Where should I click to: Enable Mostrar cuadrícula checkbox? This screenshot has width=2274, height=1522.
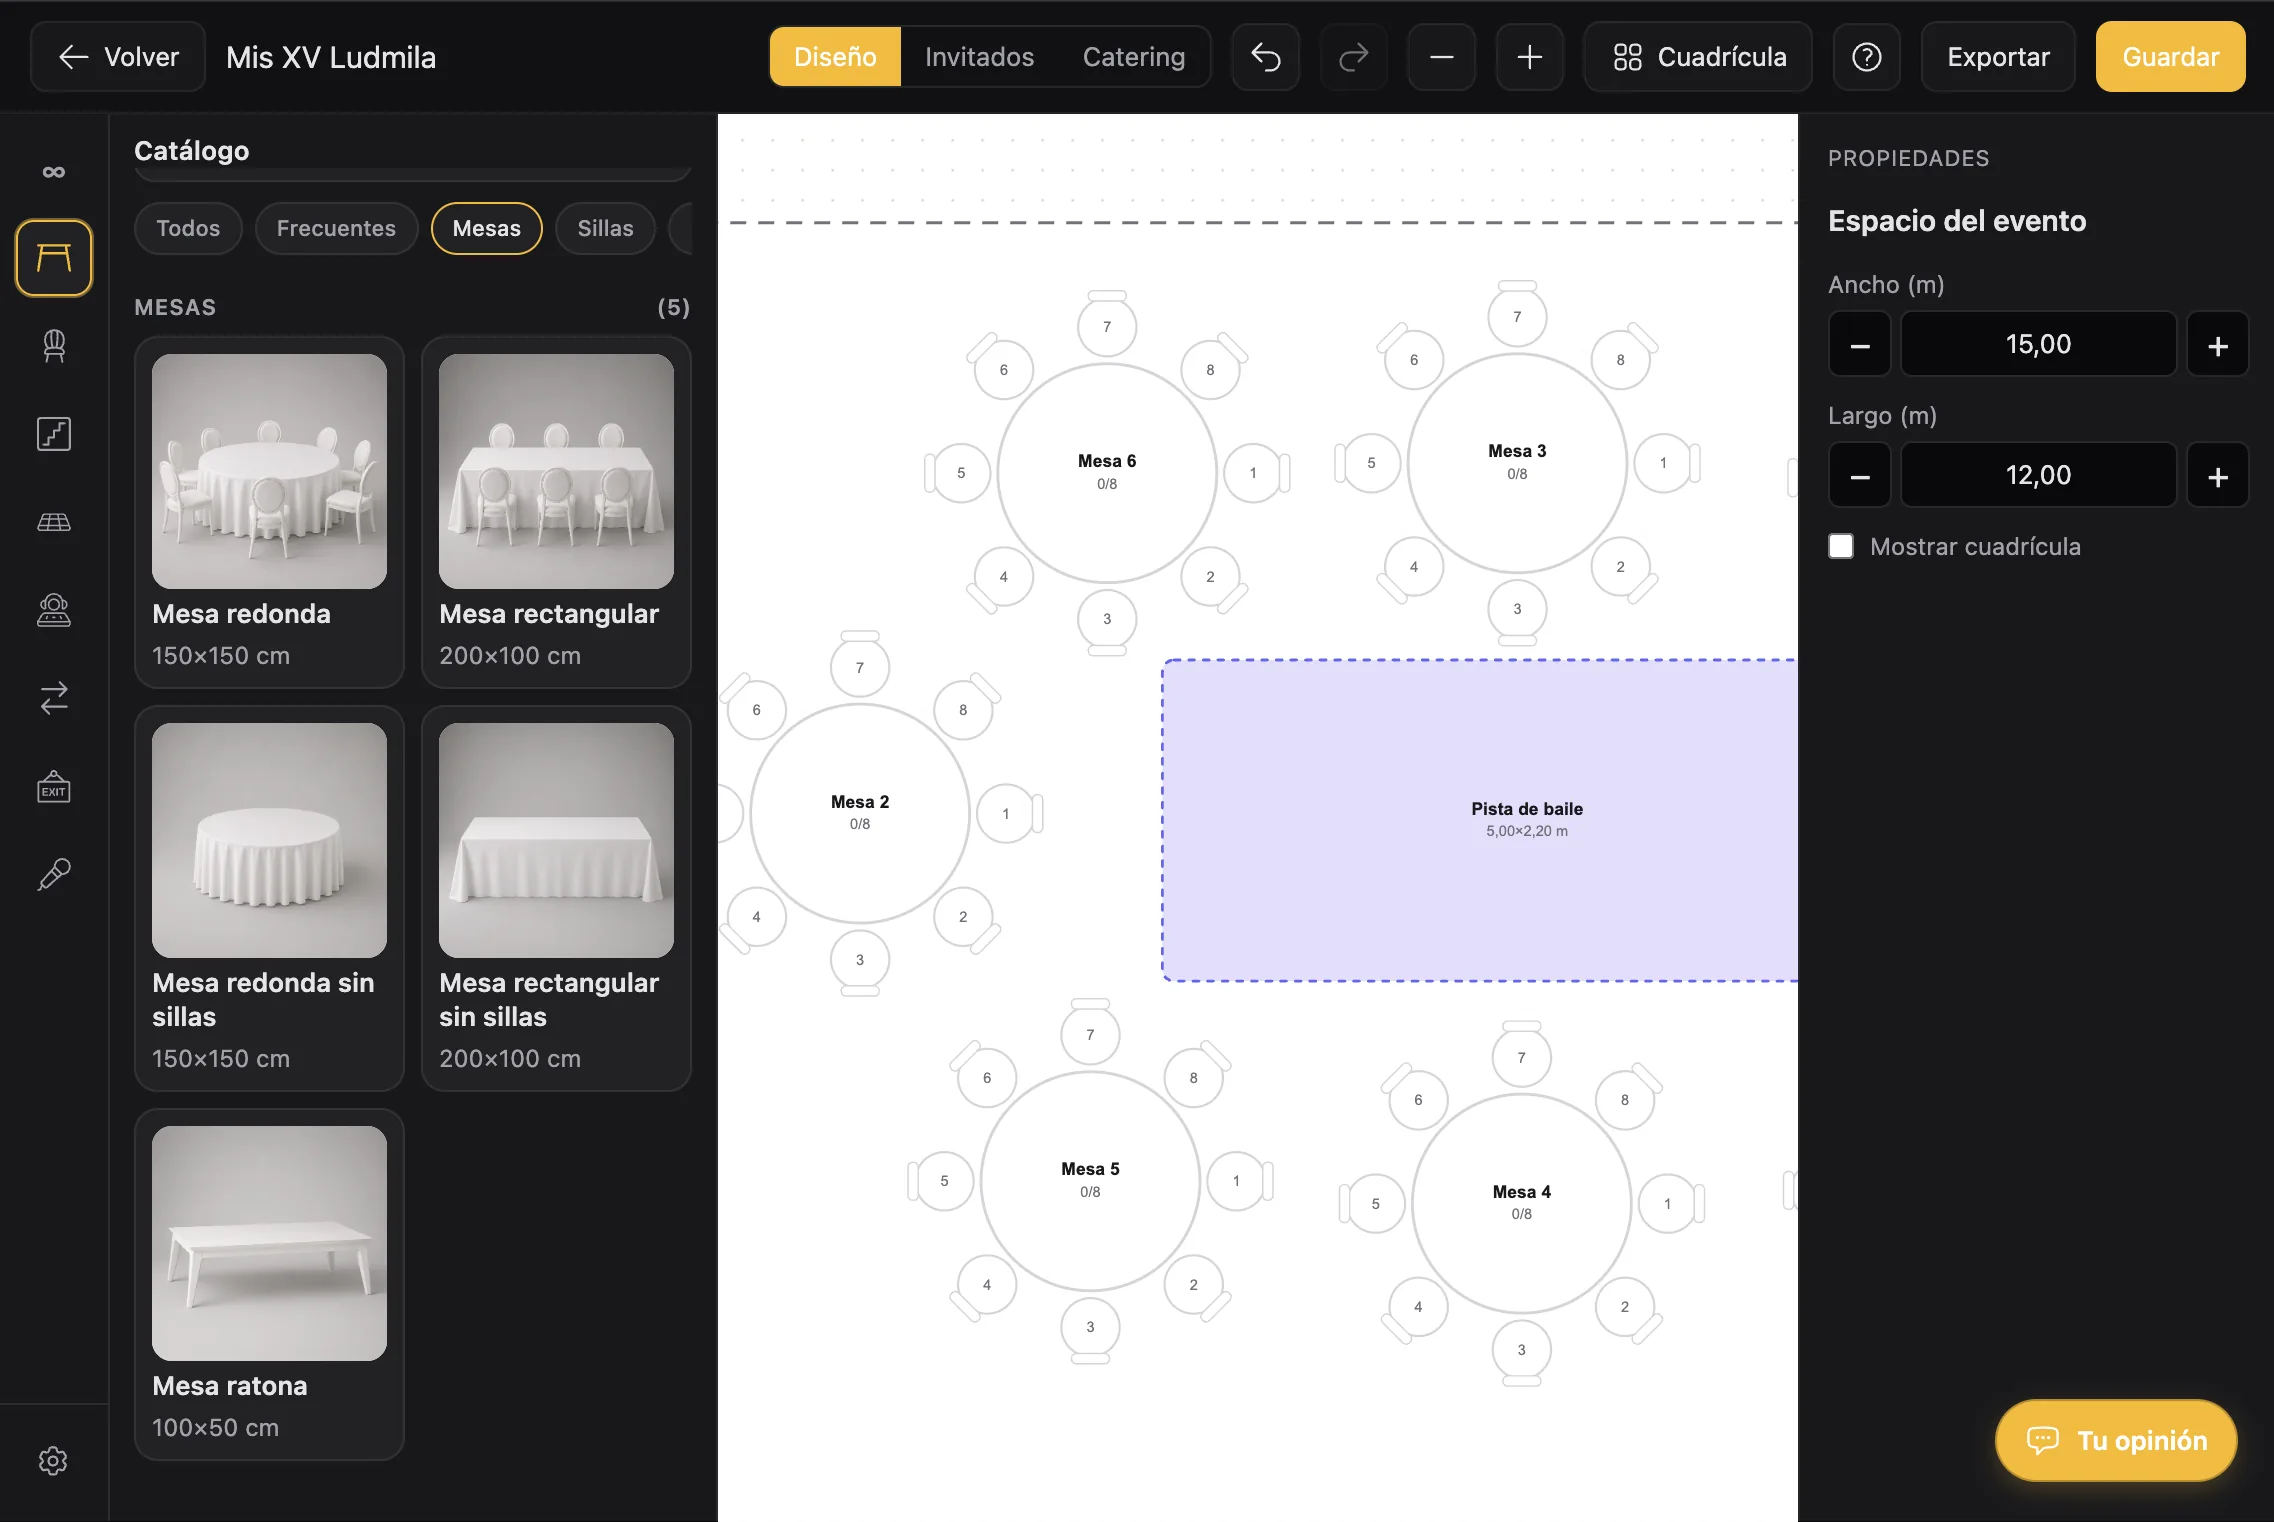1841,546
